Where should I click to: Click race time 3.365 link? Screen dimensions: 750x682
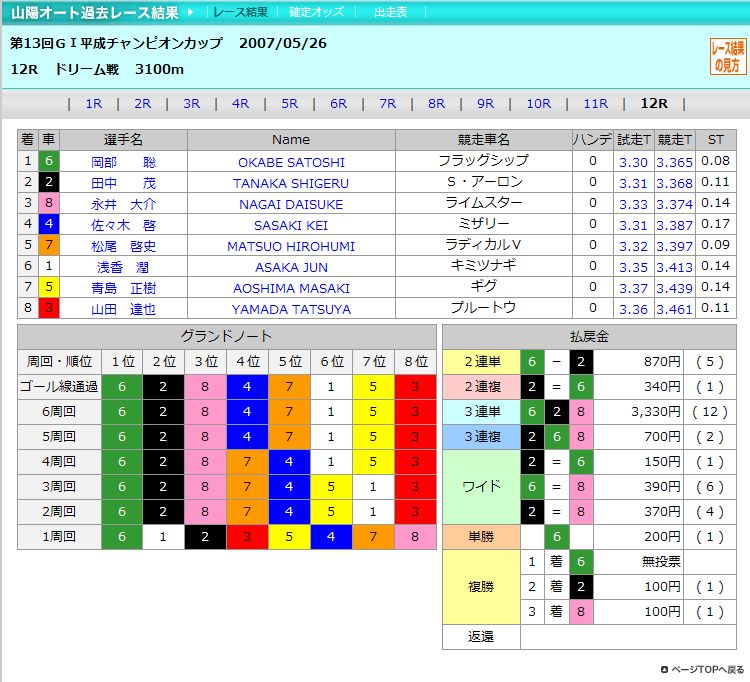click(674, 163)
